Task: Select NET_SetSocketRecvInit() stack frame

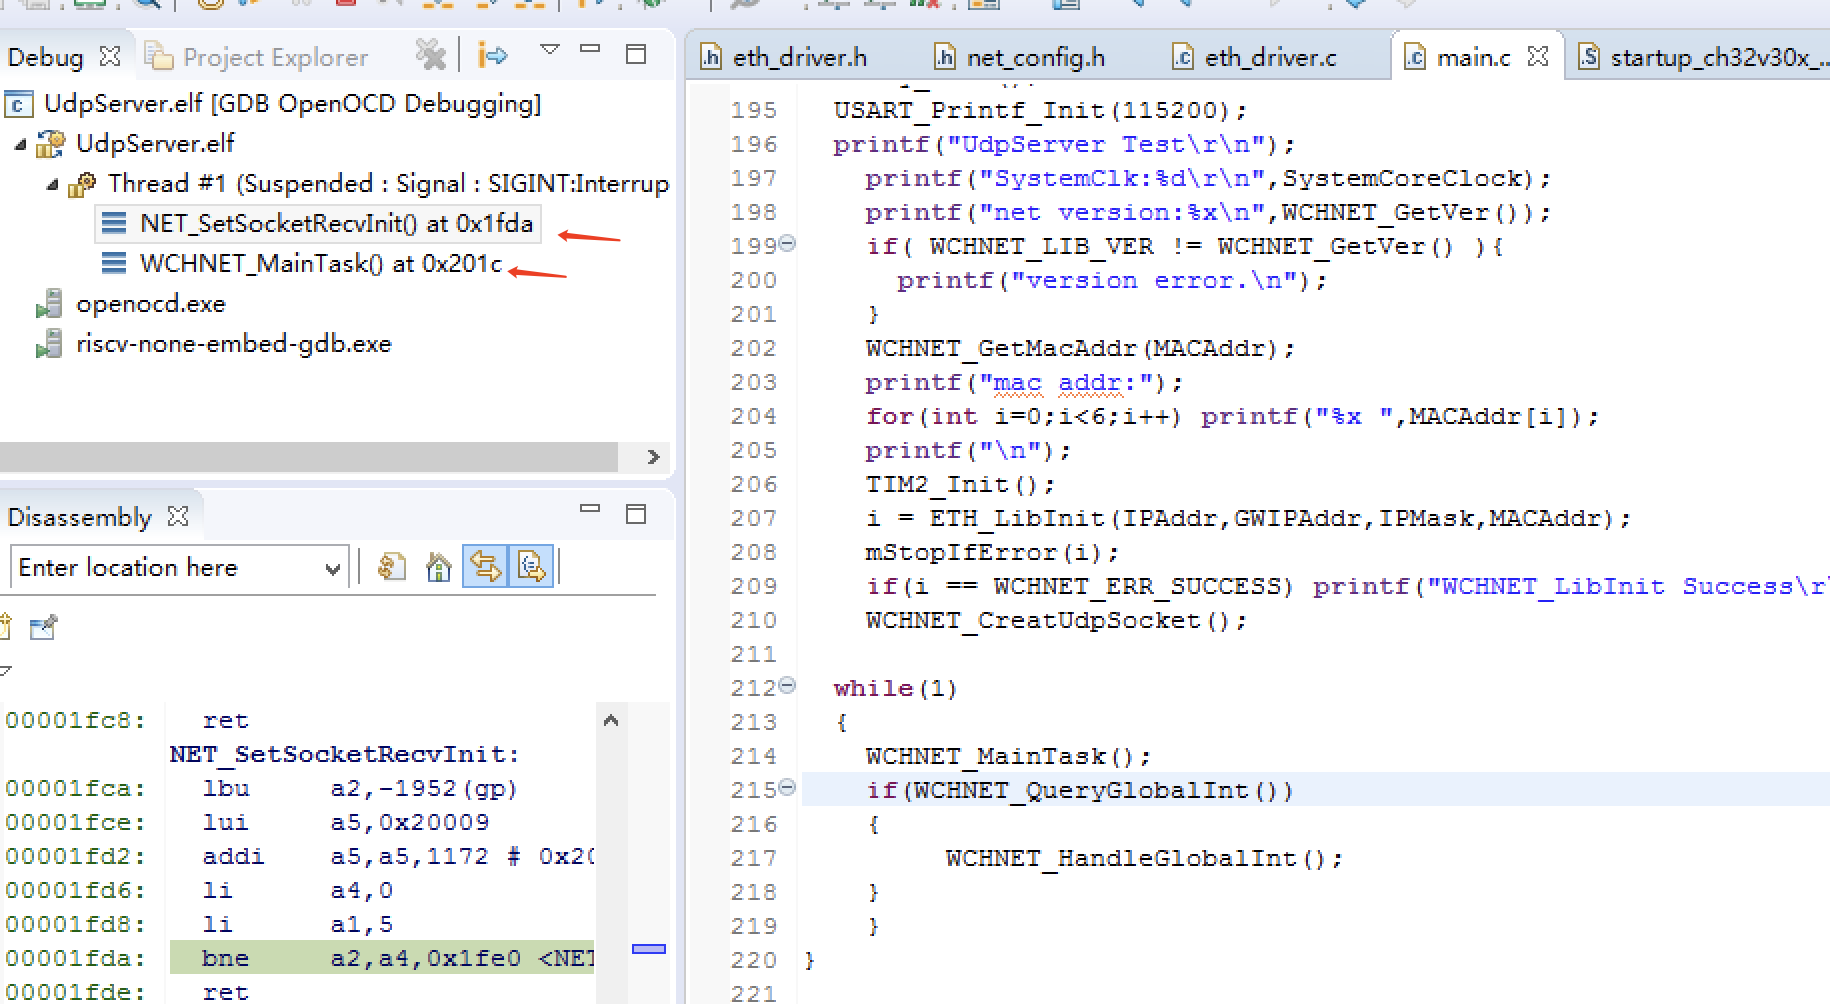Action: point(318,223)
